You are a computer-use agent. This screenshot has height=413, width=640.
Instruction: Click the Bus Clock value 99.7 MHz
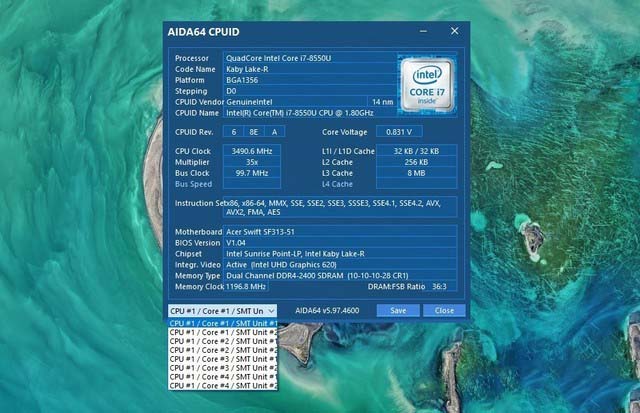(252, 173)
